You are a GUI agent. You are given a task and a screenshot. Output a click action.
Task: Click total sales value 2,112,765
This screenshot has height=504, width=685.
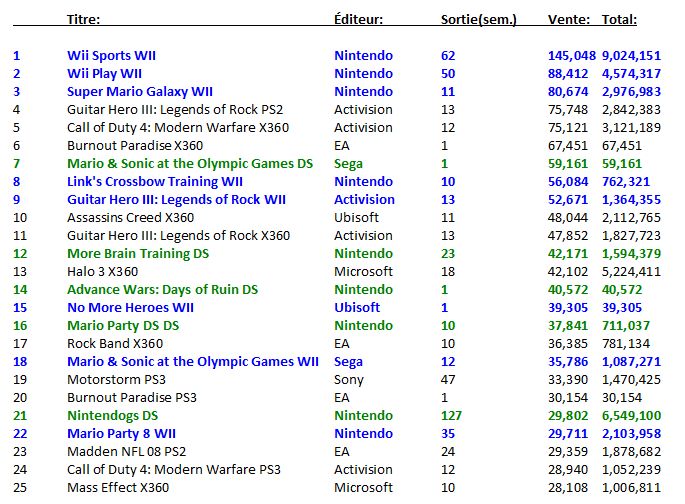click(631, 217)
